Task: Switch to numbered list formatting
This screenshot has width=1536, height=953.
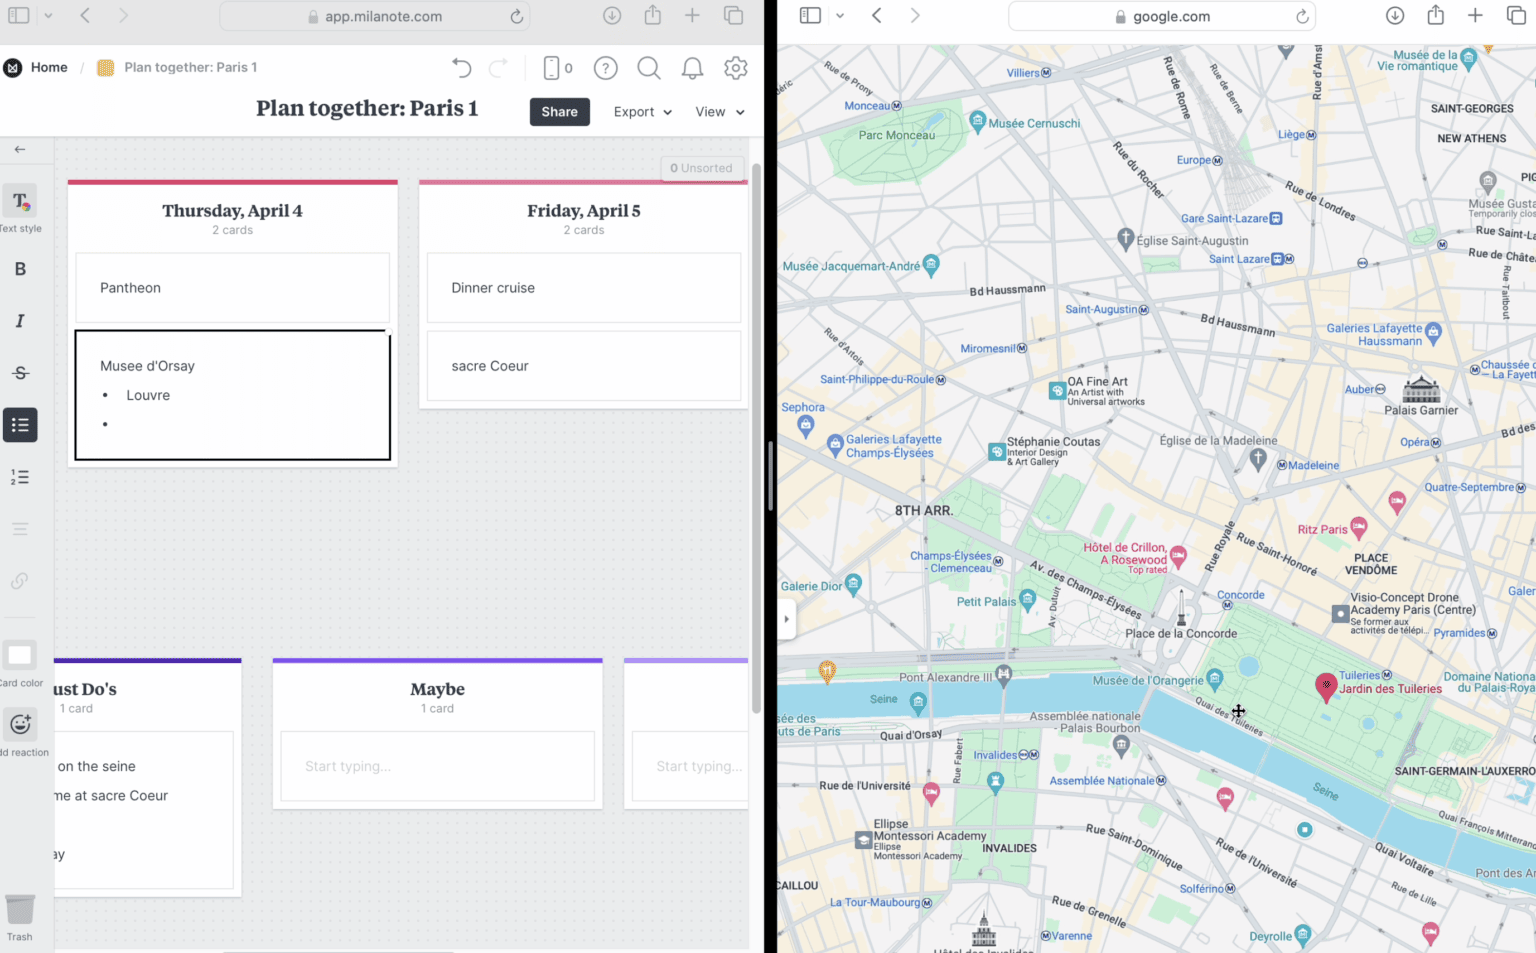Action: [x=20, y=477]
